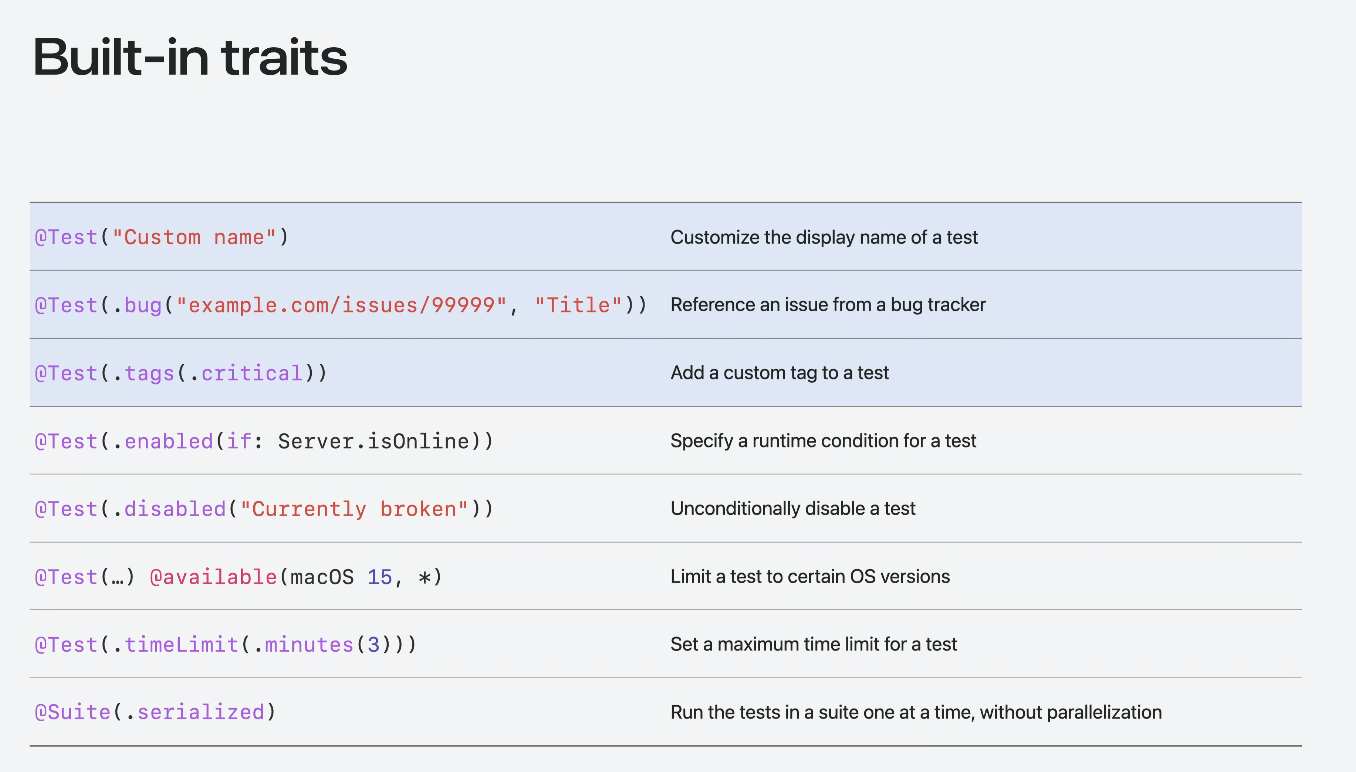Click the "Title" string in the bug trait
The width and height of the screenshot is (1356, 772).
click(579, 305)
